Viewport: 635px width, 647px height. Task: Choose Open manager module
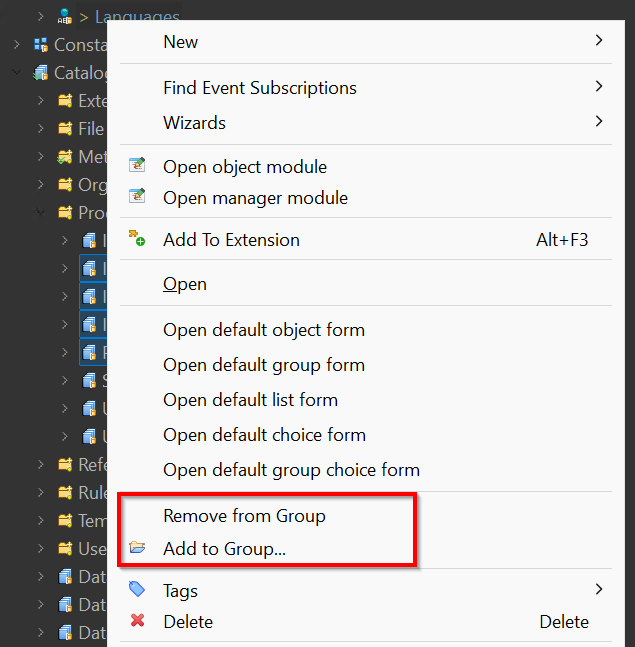(x=366, y=198)
